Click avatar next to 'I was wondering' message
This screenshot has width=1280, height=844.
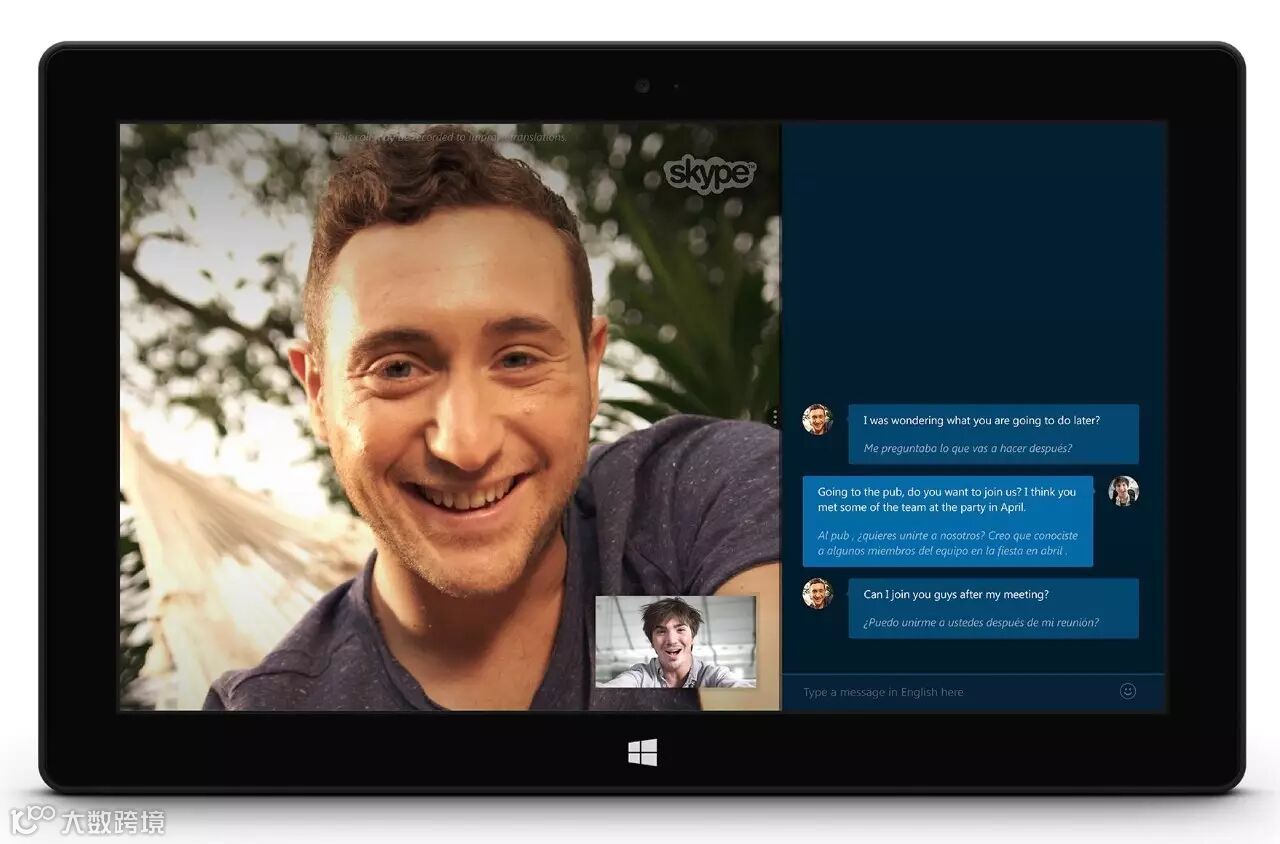(817, 419)
